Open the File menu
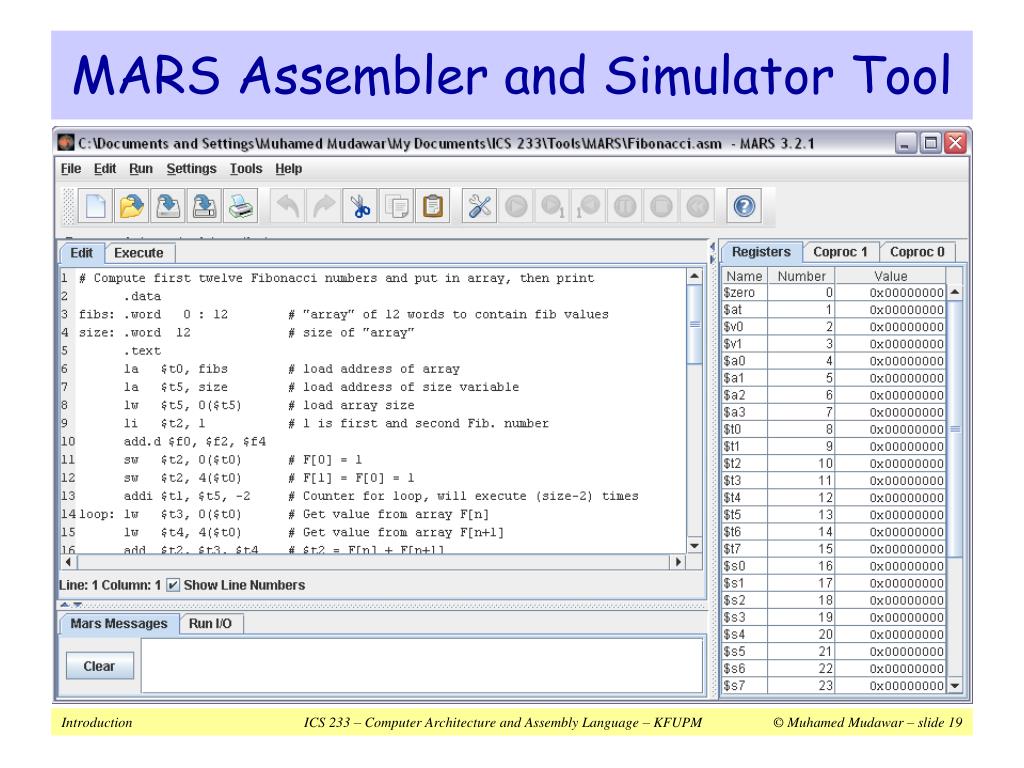This screenshot has width=1024, height=768. click(71, 168)
